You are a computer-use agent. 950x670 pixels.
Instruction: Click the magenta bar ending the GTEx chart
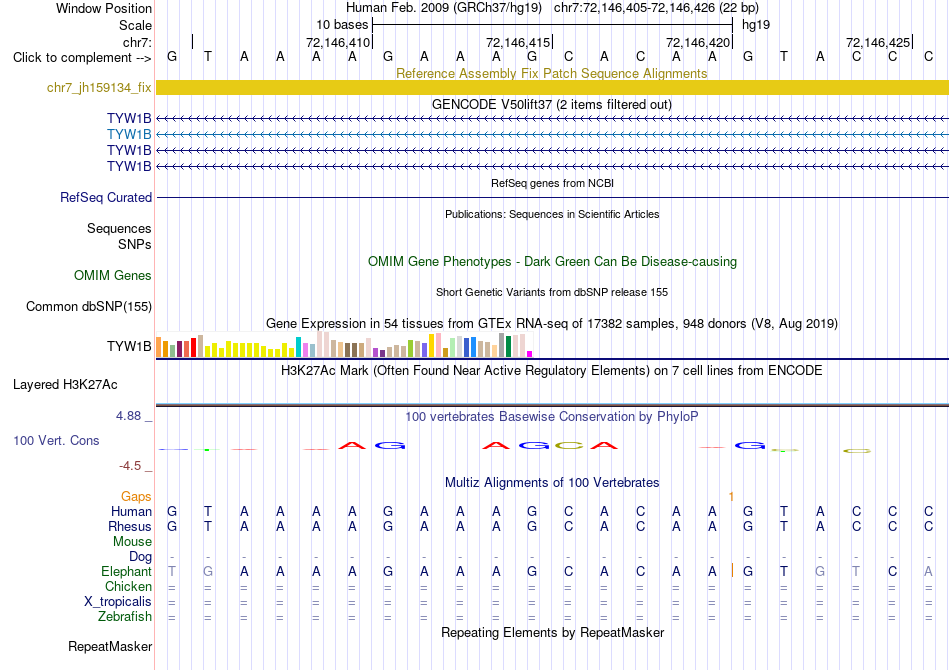point(530,354)
